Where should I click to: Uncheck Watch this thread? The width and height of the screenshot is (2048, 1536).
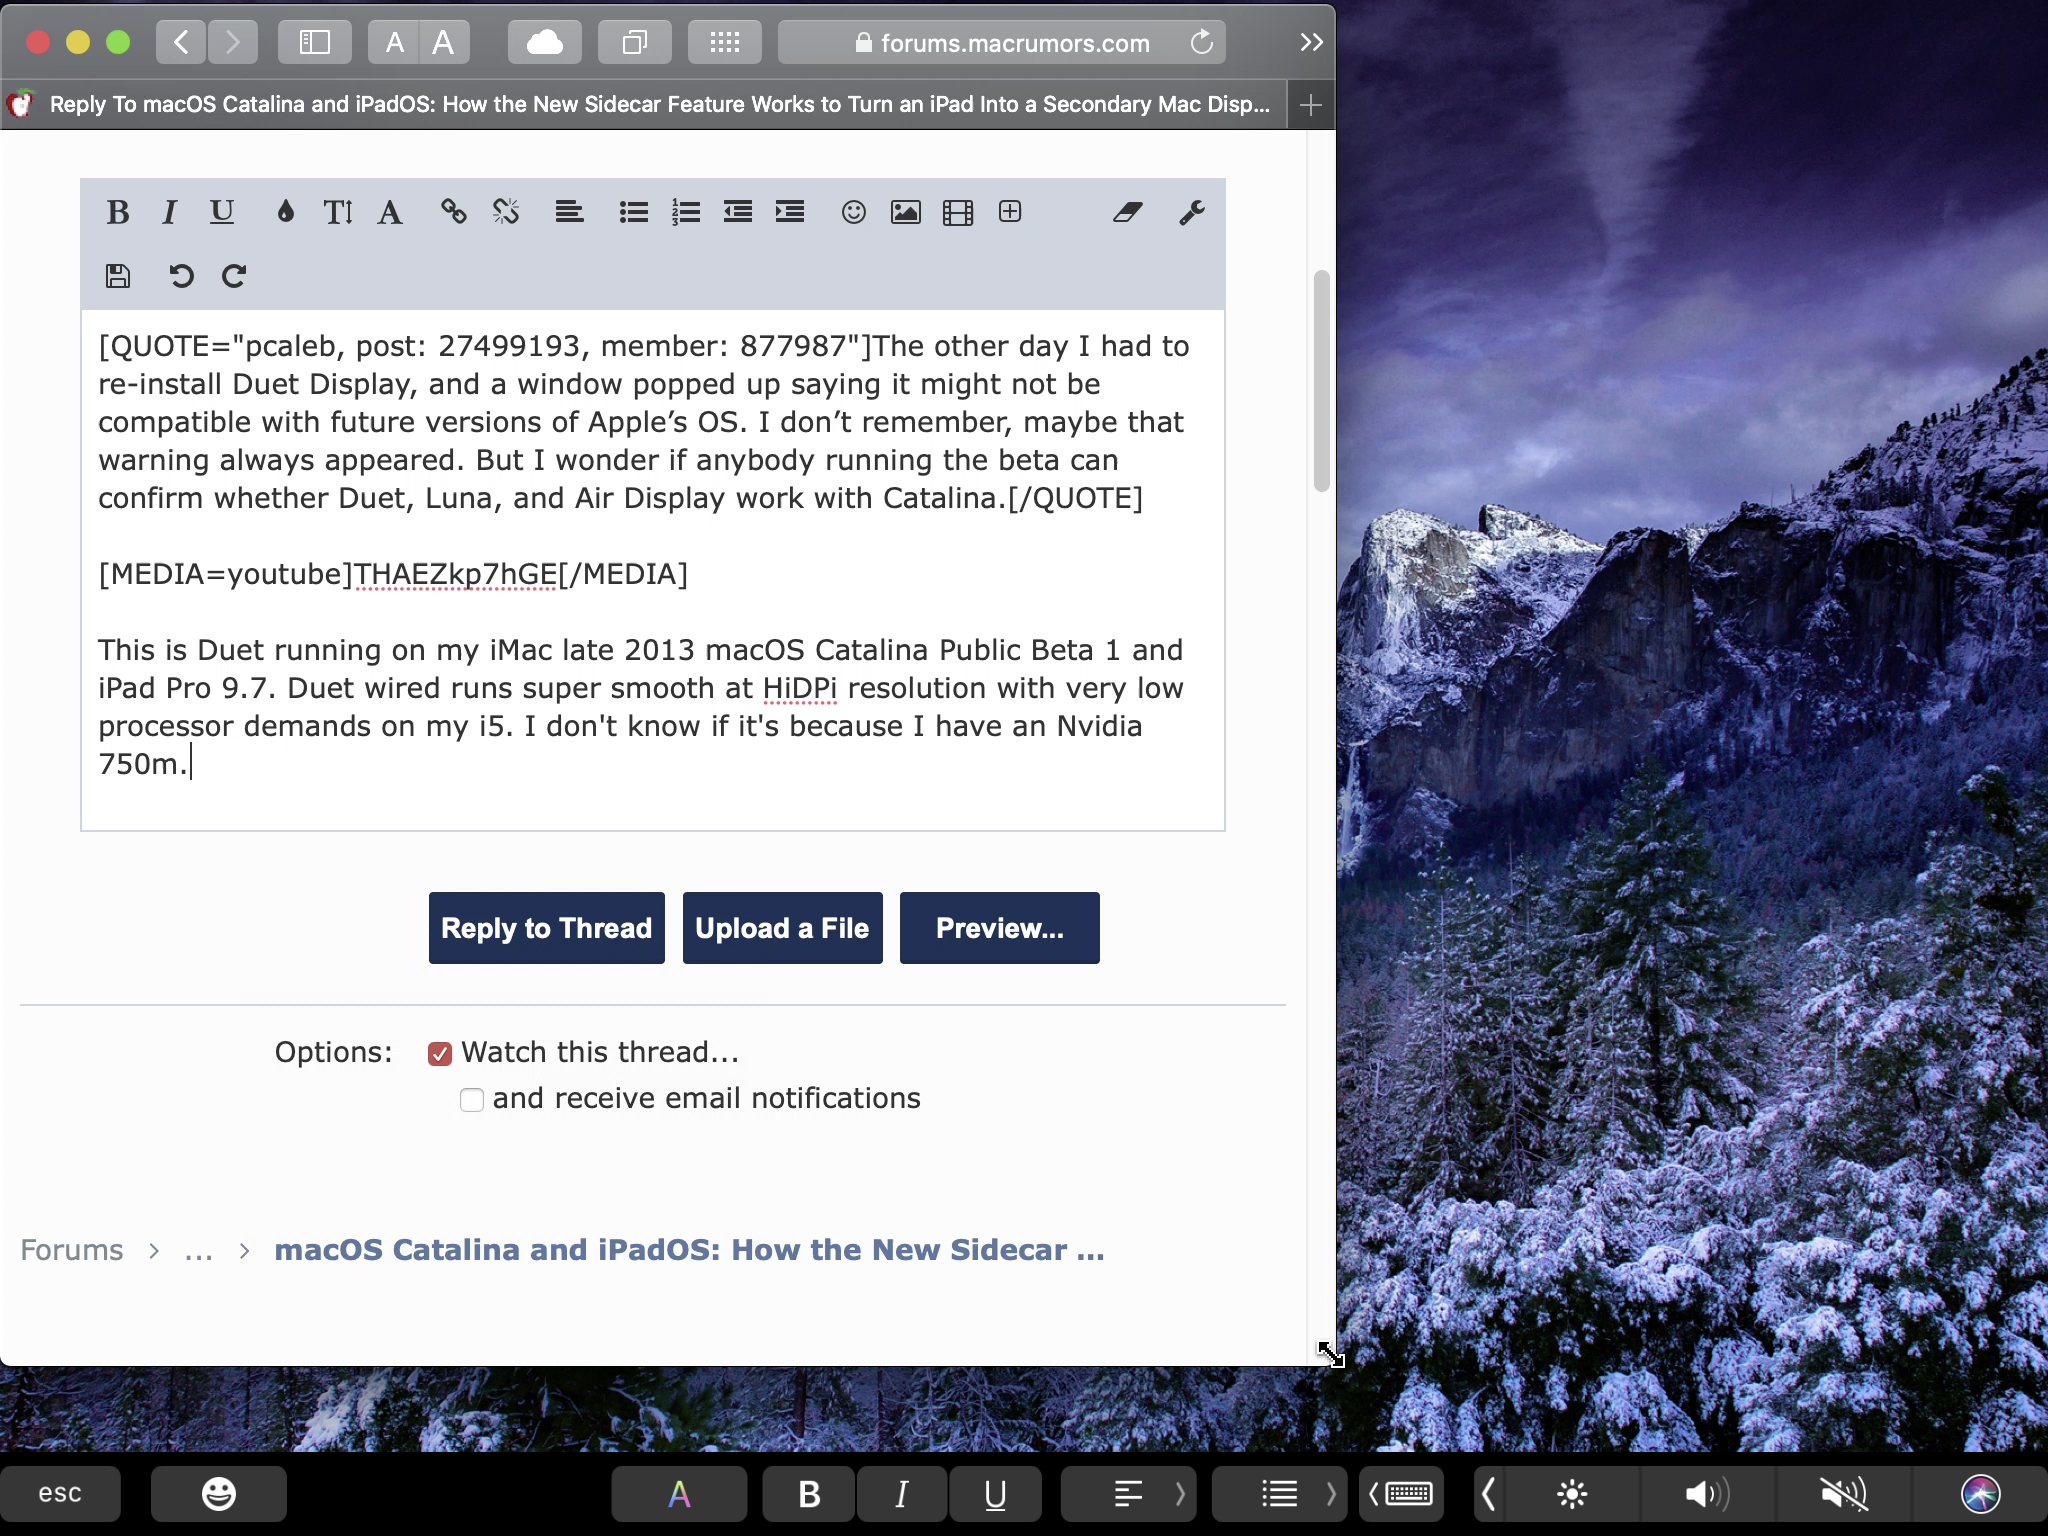[440, 1053]
